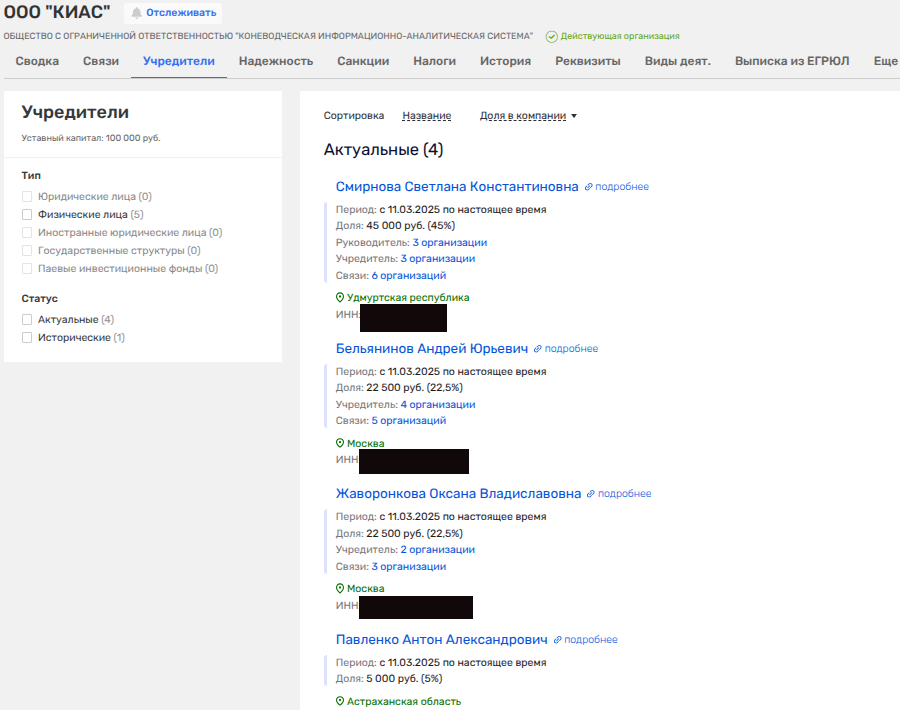This screenshot has height=710, width=900.
Task: Click chain link icon beside Жаворонкова Оксана Владиславовна
Action: click(591, 494)
